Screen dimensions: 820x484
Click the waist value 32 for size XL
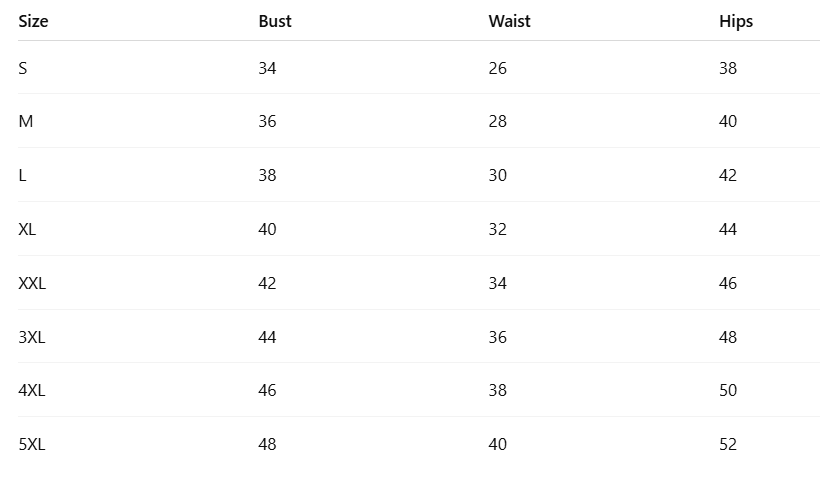coord(498,229)
